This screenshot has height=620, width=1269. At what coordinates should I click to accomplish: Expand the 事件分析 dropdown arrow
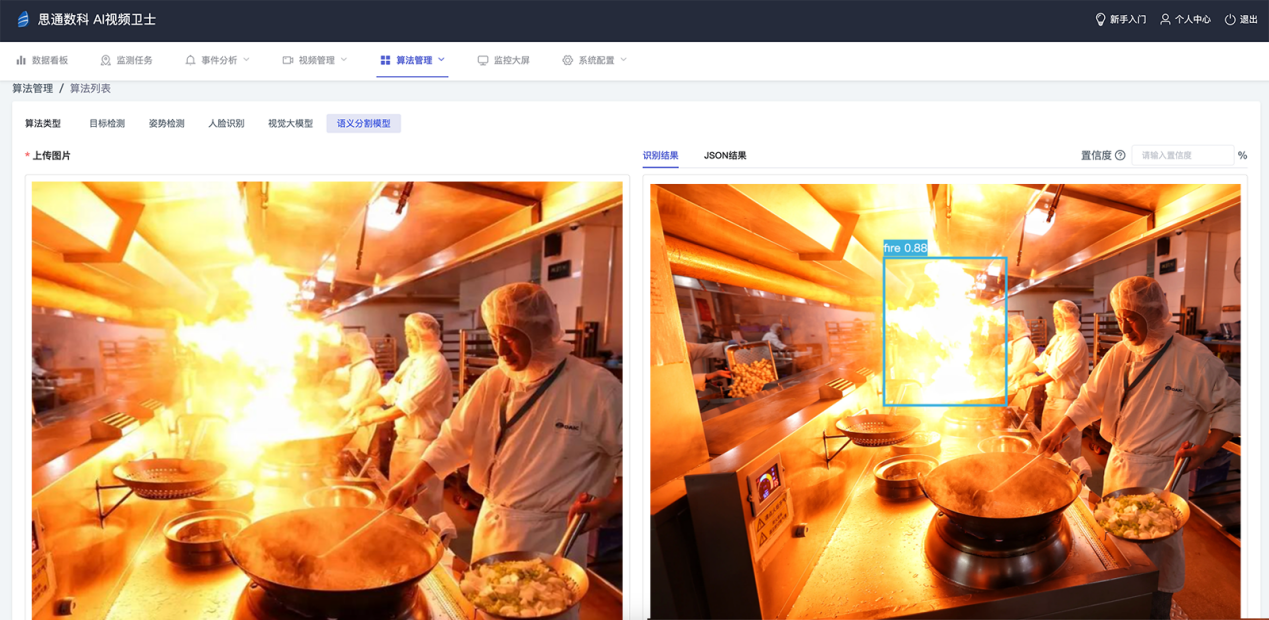point(247,60)
